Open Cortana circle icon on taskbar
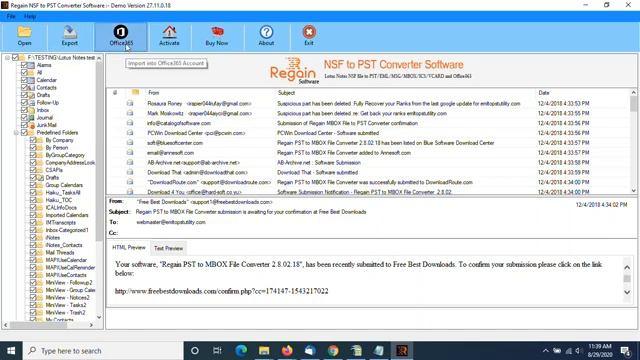The image size is (640, 360). click(x=195, y=351)
